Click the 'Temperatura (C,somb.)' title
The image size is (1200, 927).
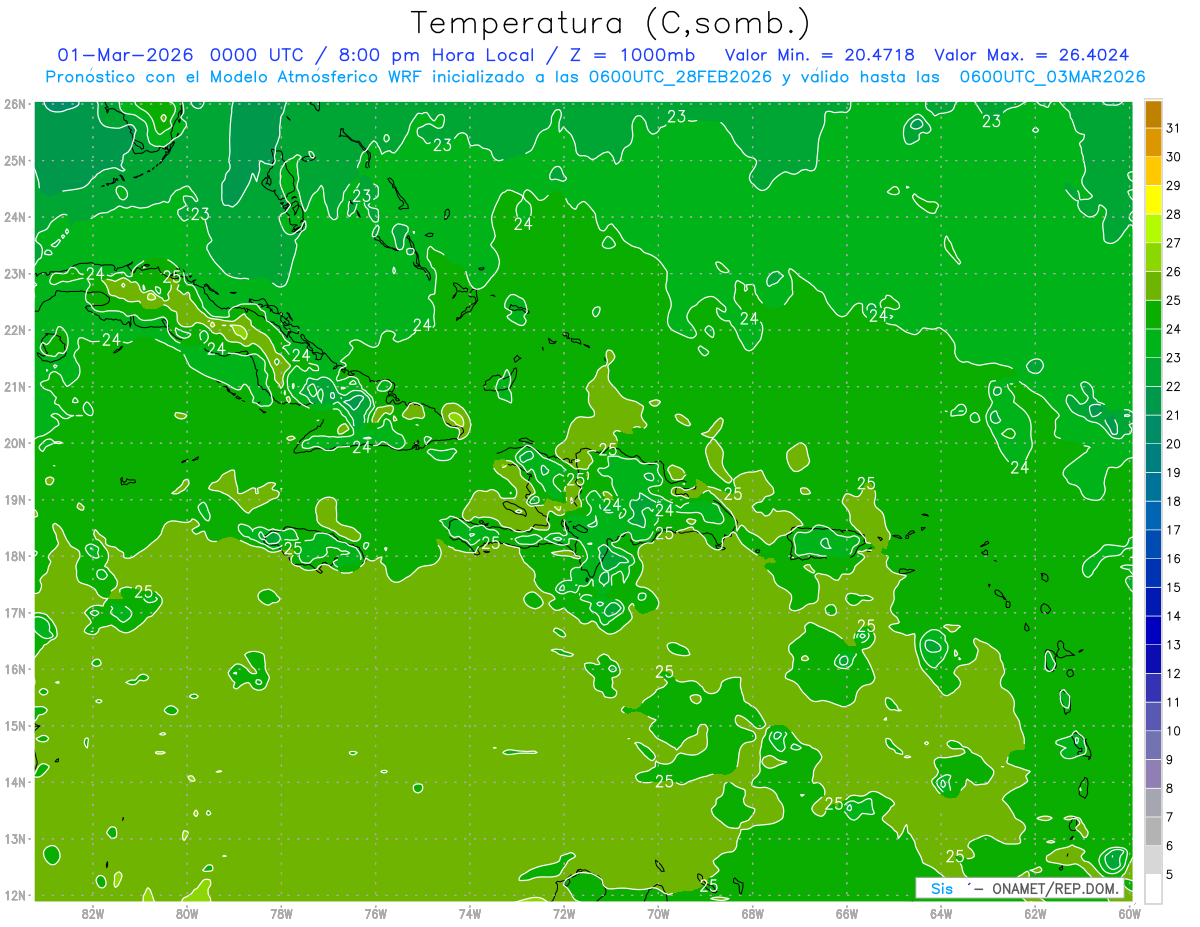[611, 23]
